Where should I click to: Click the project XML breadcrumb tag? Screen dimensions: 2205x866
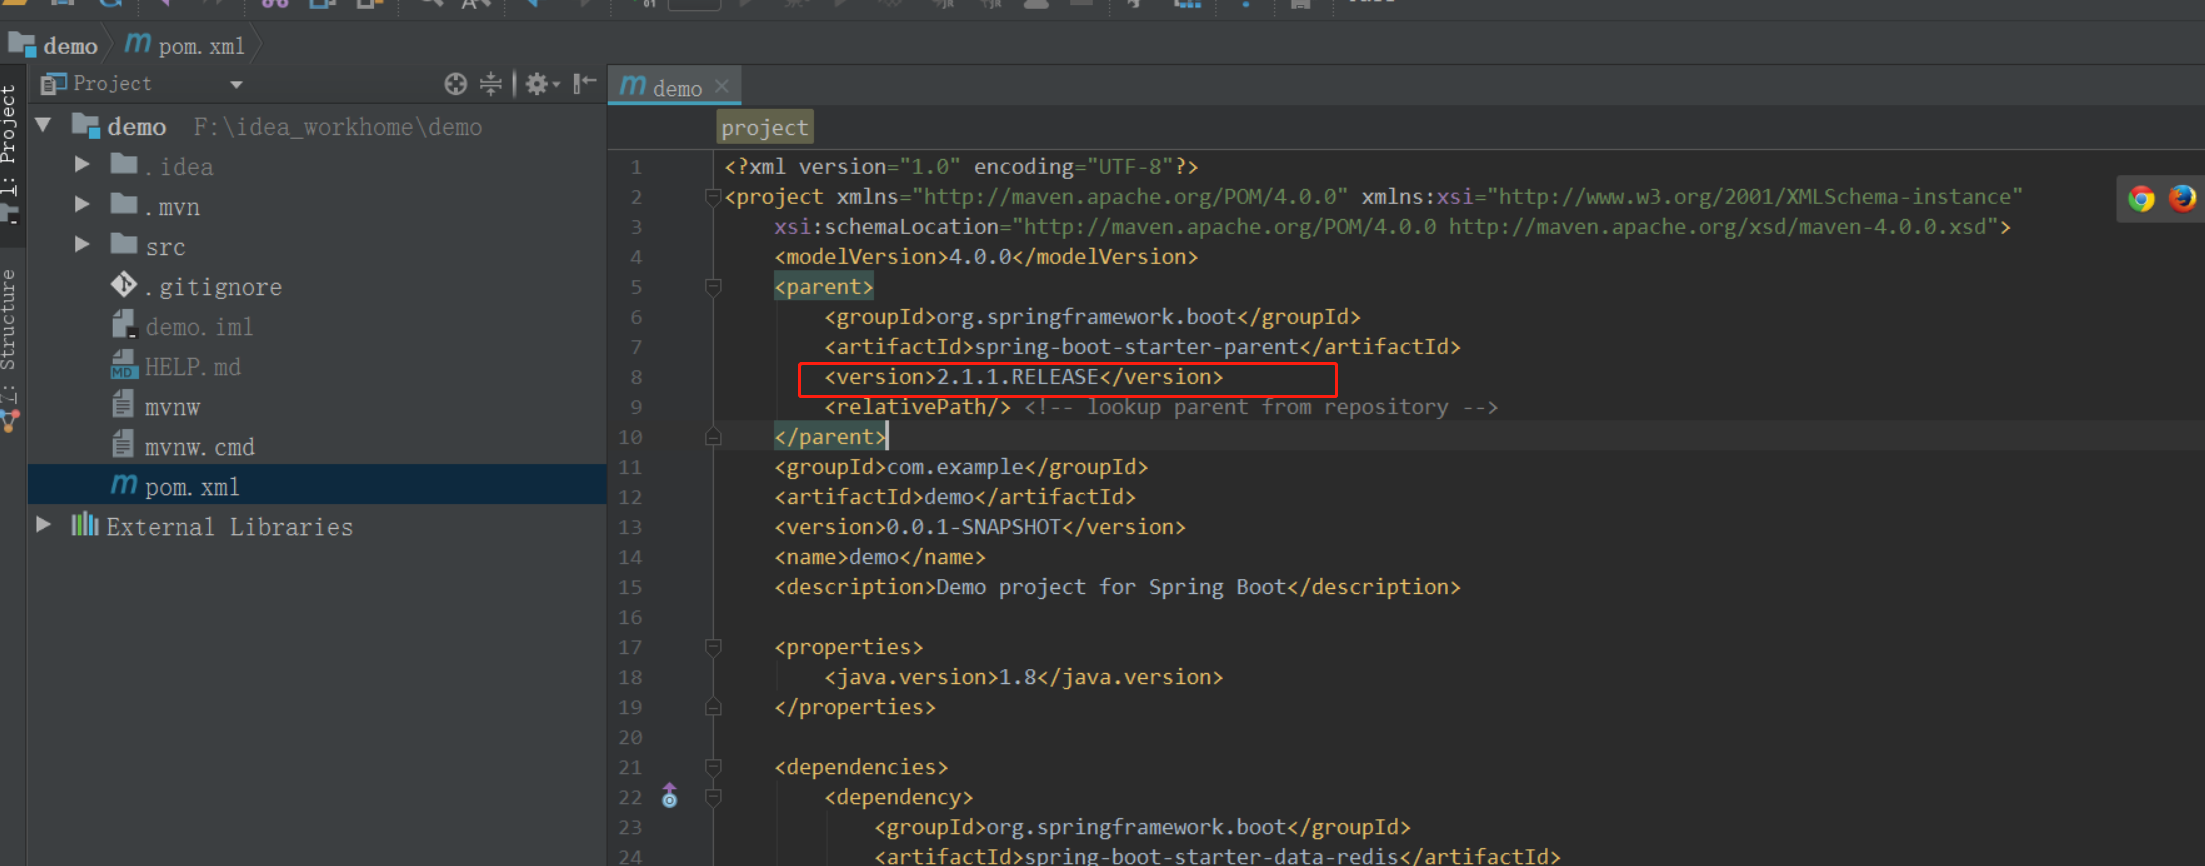pyautogui.click(x=765, y=127)
